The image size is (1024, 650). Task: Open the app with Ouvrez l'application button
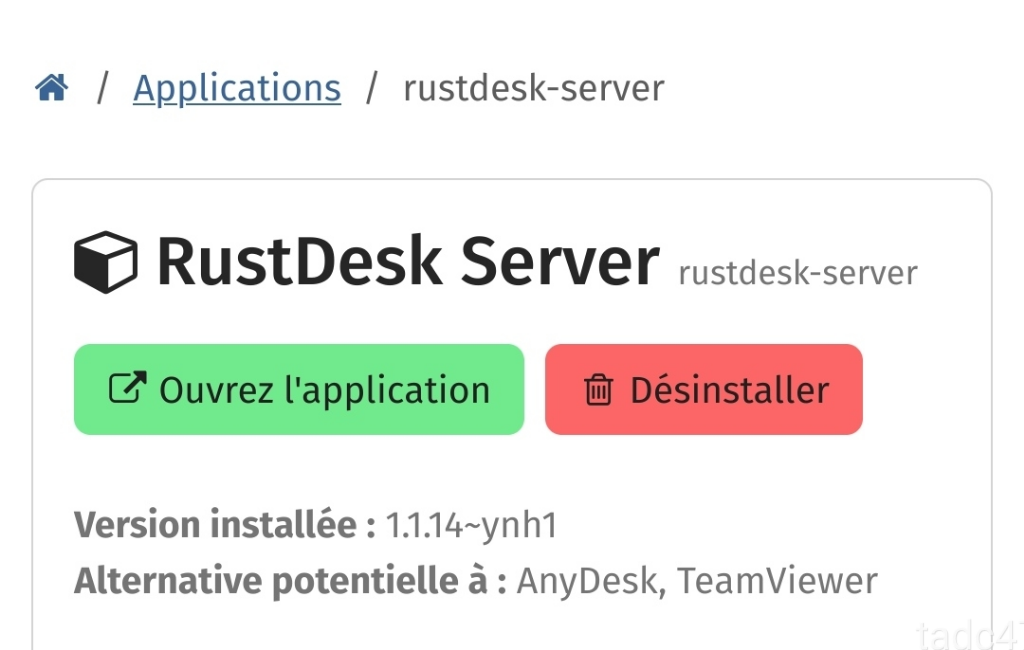click(x=299, y=389)
